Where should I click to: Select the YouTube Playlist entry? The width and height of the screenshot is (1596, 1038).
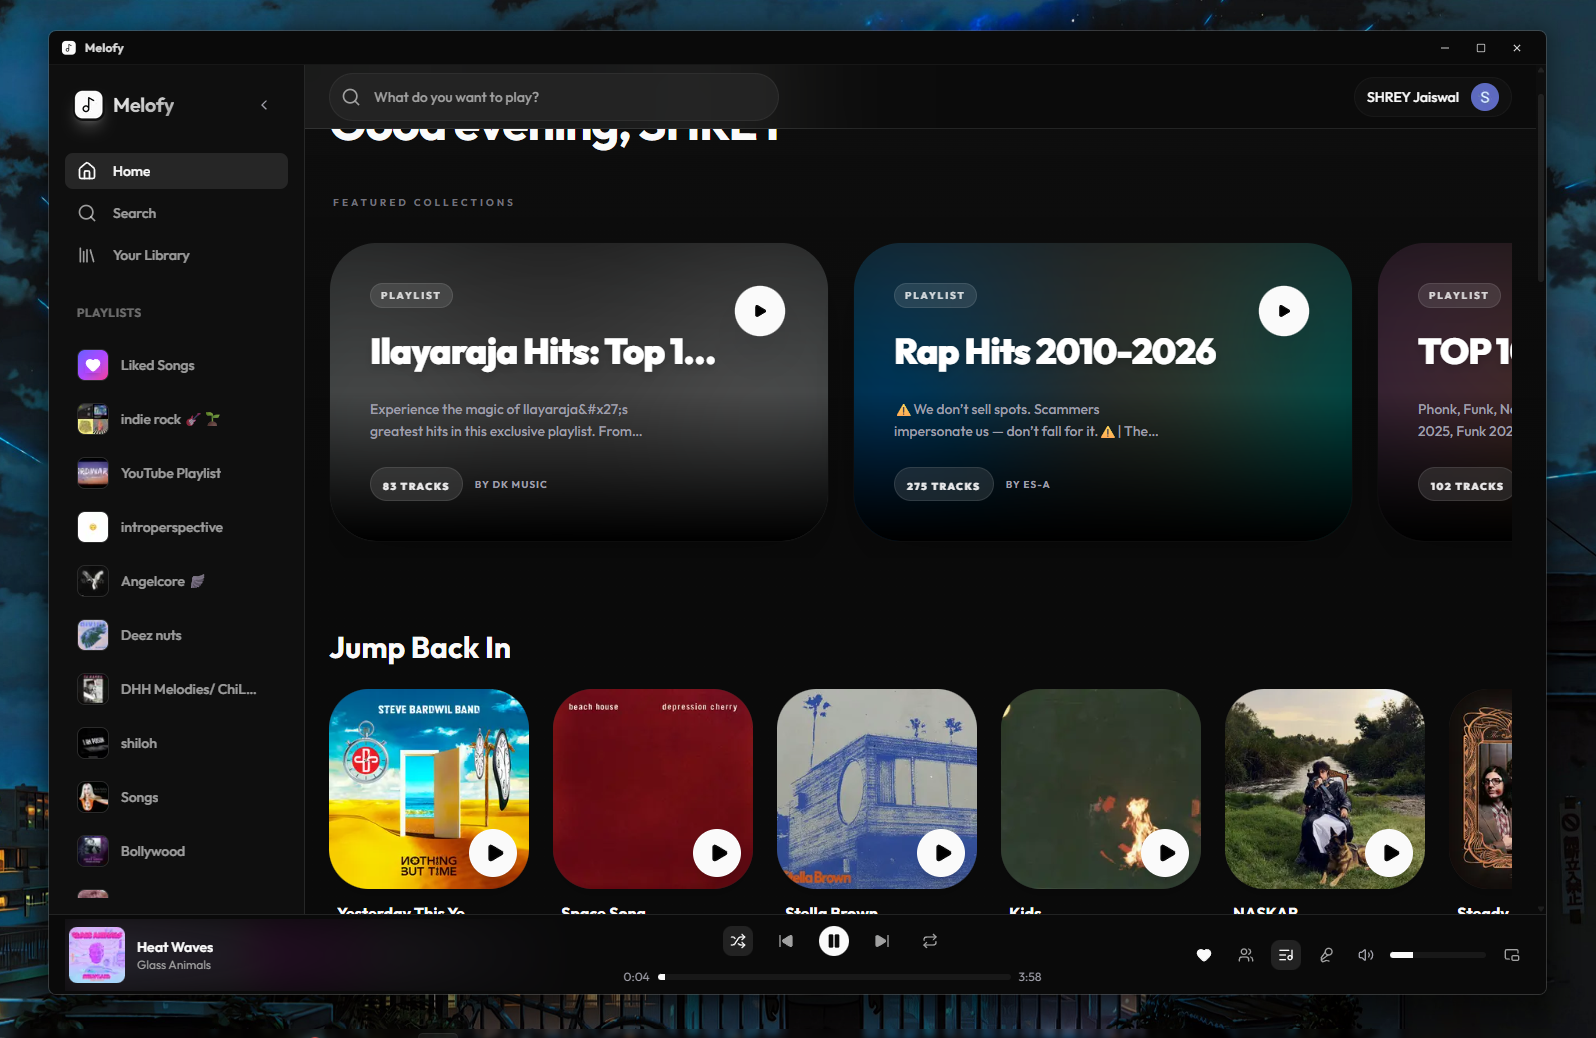click(x=176, y=473)
